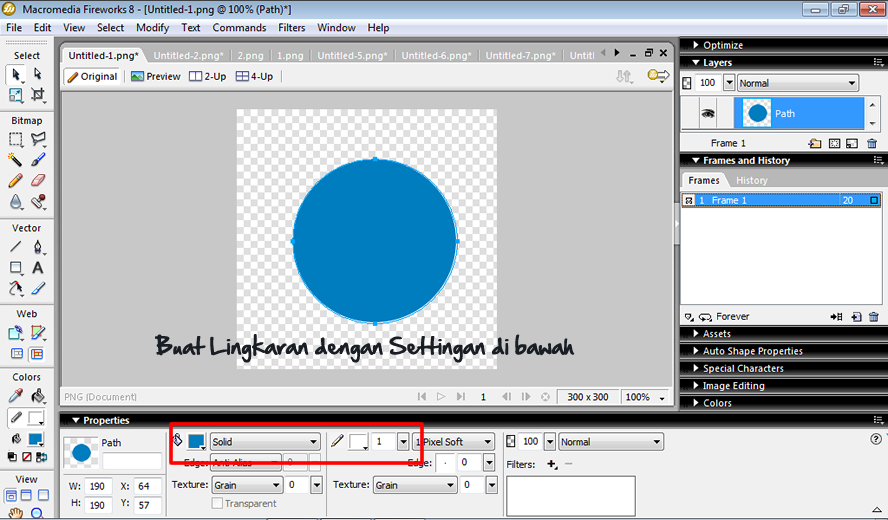Select the Magic Wand tool
This screenshot has width=888, height=520.
click(x=15, y=160)
